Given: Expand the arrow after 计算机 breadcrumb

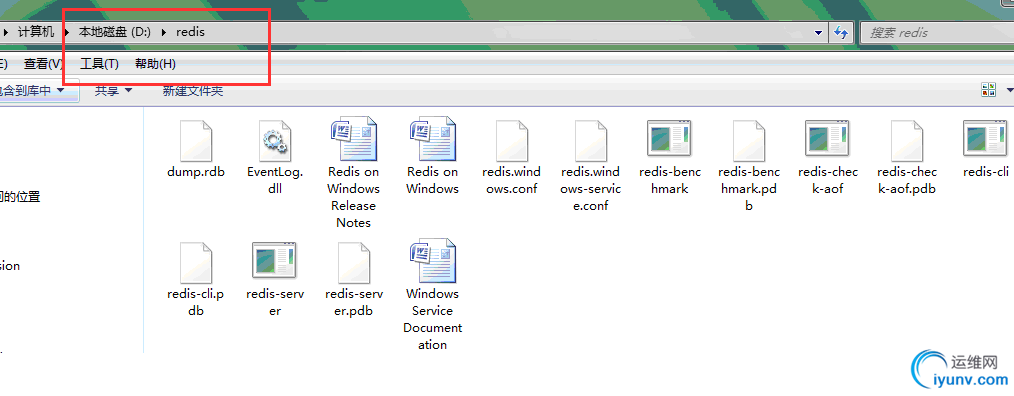Looking at the screenshot, I should pos(67,32).
